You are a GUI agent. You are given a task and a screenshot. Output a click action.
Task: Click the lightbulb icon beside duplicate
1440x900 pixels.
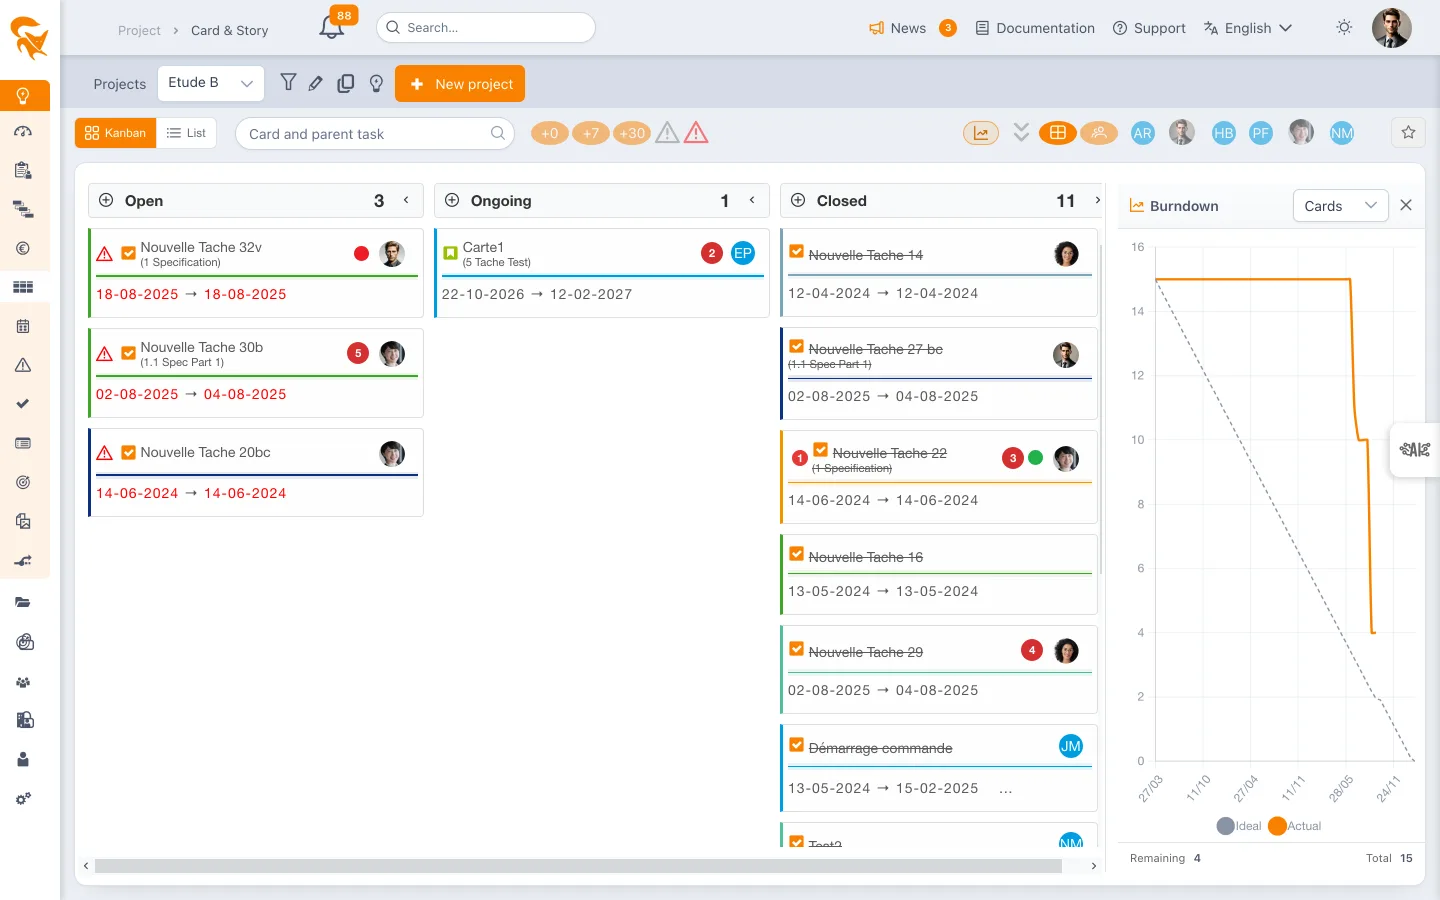[x=376, y=84]
